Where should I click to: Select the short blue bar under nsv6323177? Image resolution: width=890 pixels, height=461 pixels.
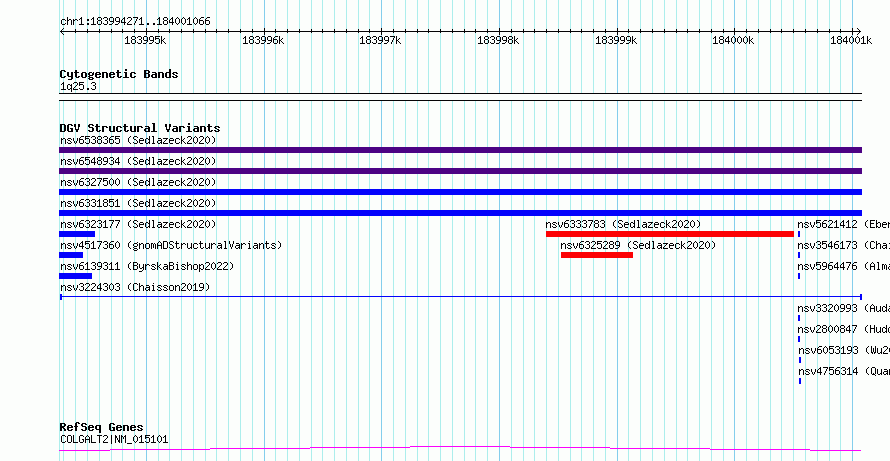click(x=77, y=234)
